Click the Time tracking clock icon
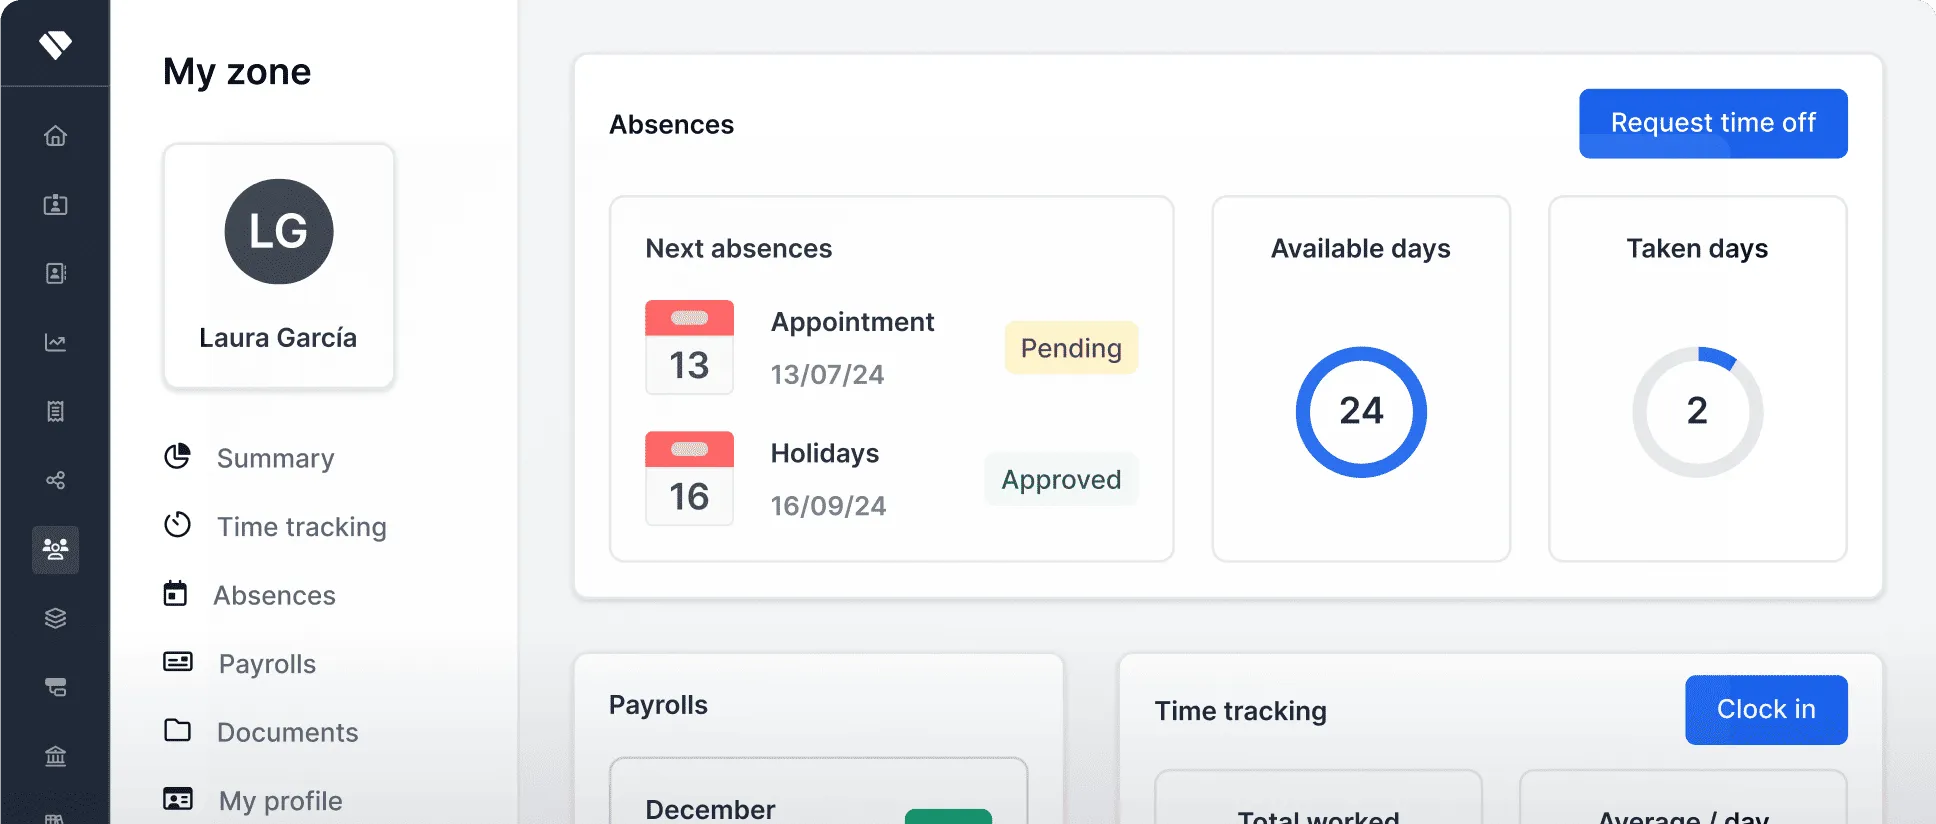This screenshot has height=824, width=1936. pyautogui.click(x=177, y=524)
